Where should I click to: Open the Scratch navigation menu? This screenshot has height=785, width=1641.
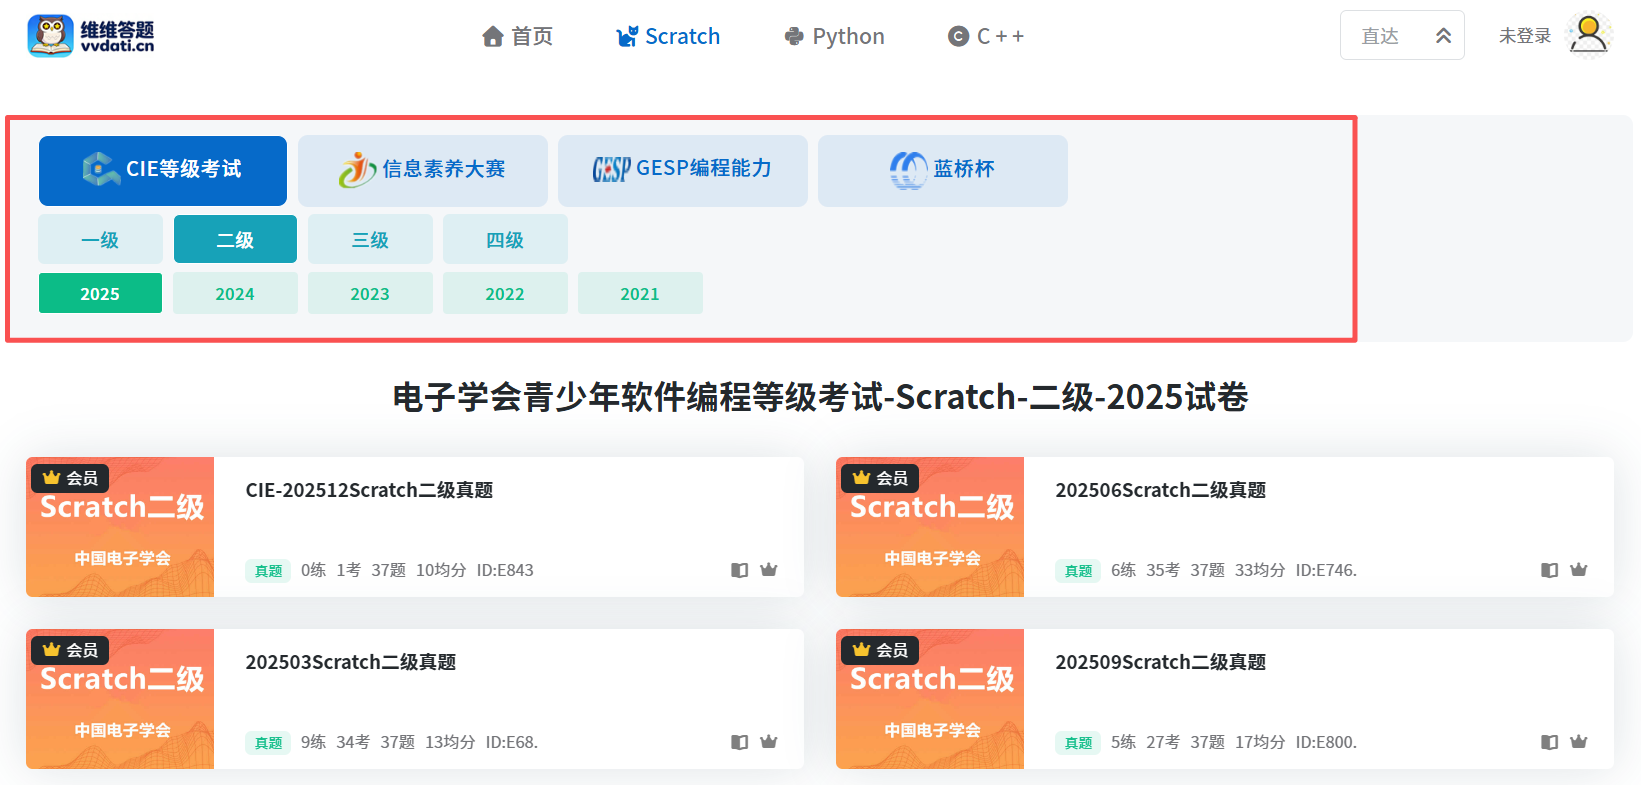click(x=668, y=37)
